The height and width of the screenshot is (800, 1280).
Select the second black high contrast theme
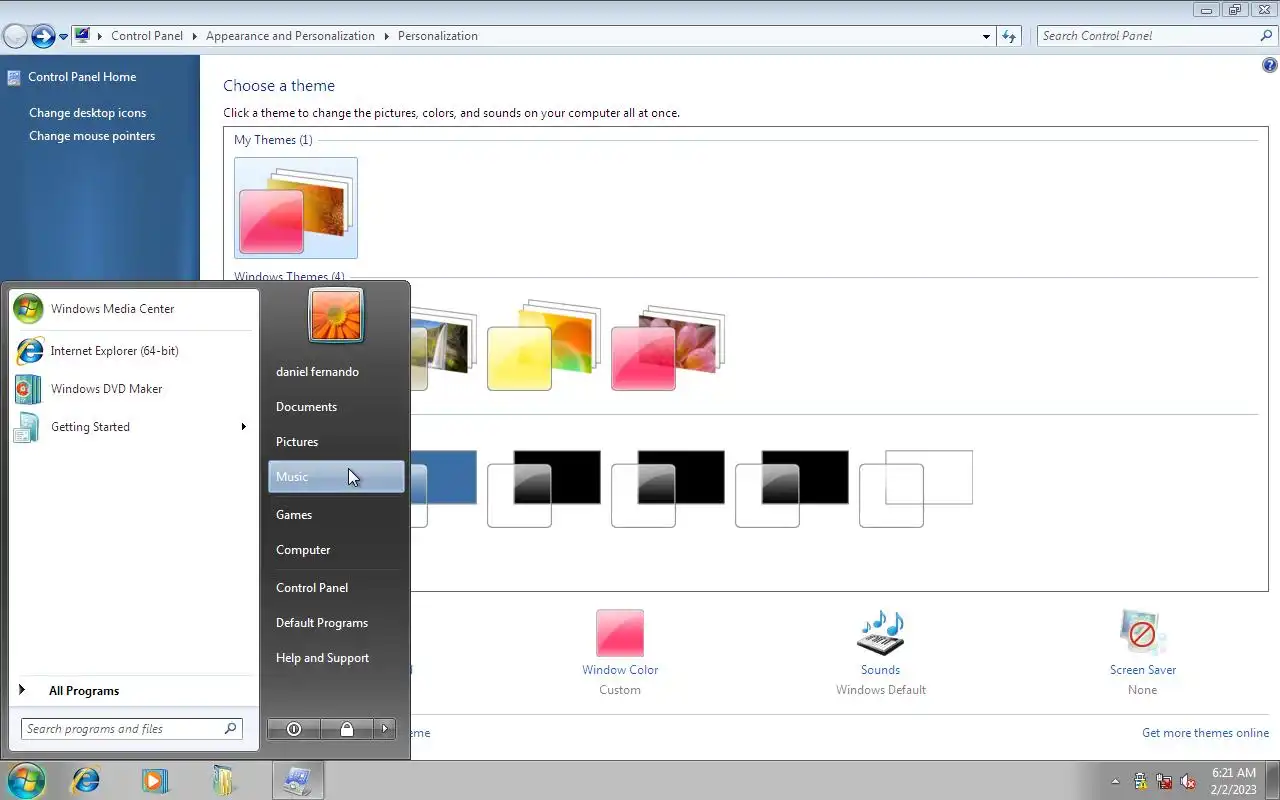pyautogui.click(x=668, y=488)
